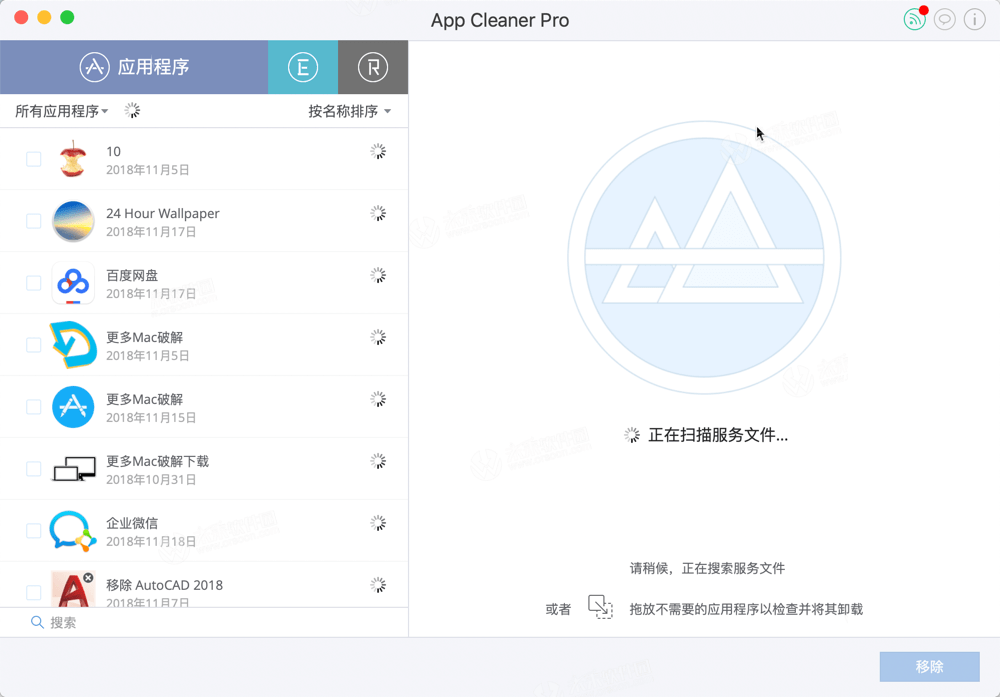
Task: Click the loading spinner in 企业微信 row
Action: pos(378,523)
